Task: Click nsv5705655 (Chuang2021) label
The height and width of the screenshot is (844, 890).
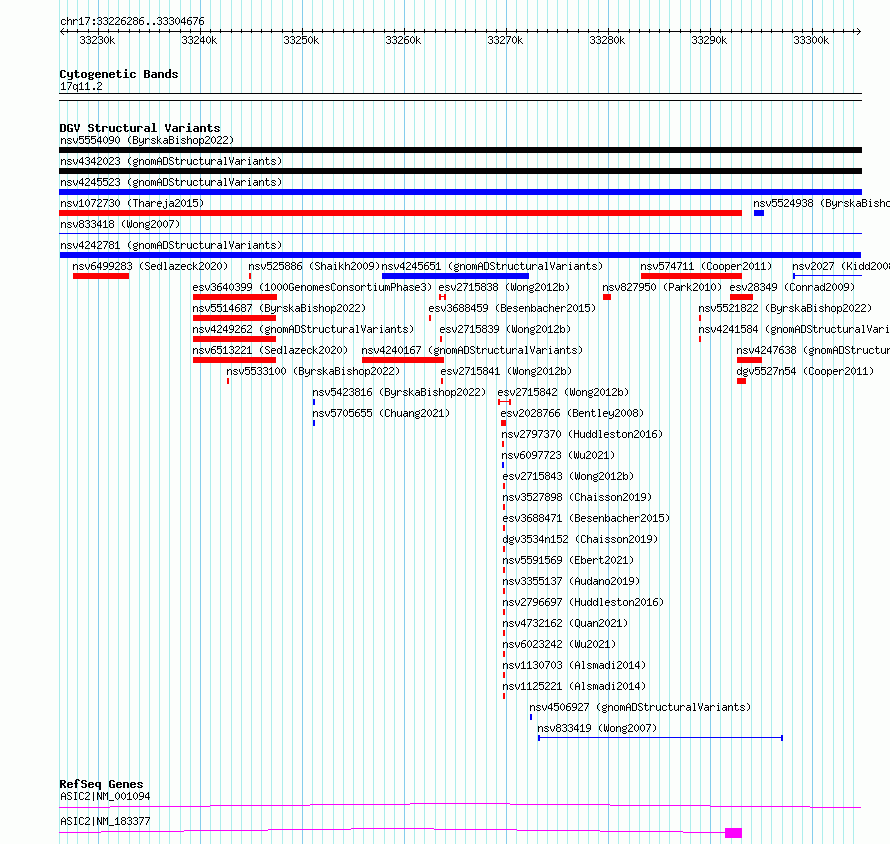Action: point(381,413)
